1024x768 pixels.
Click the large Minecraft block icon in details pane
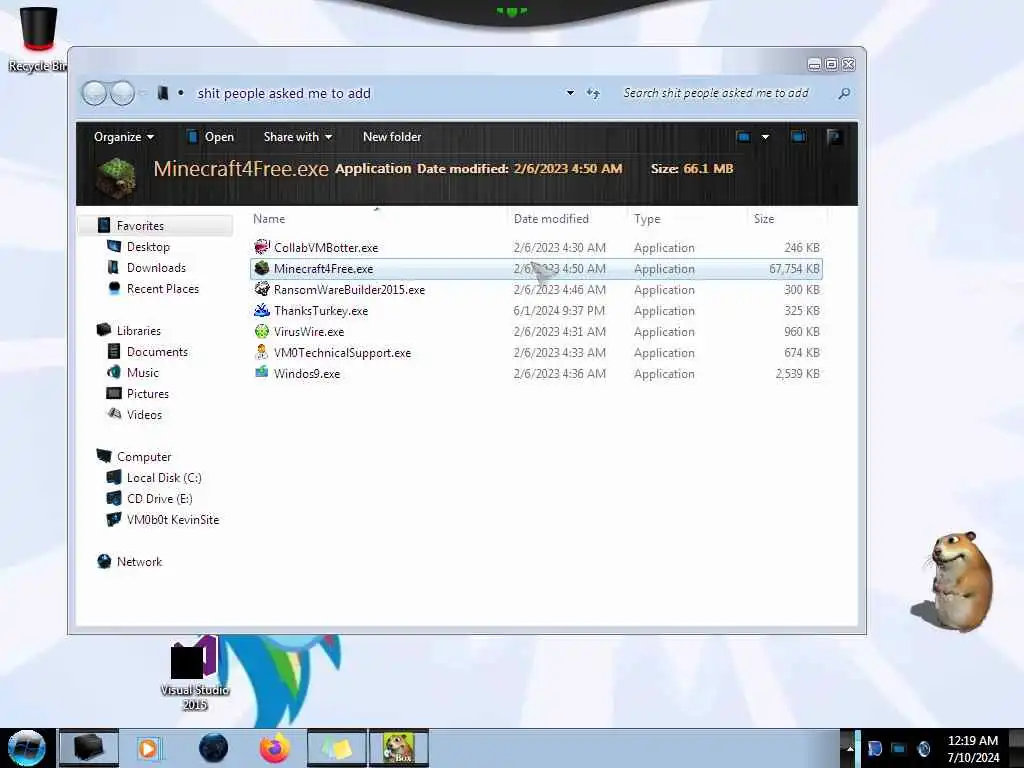coord(116,176)
